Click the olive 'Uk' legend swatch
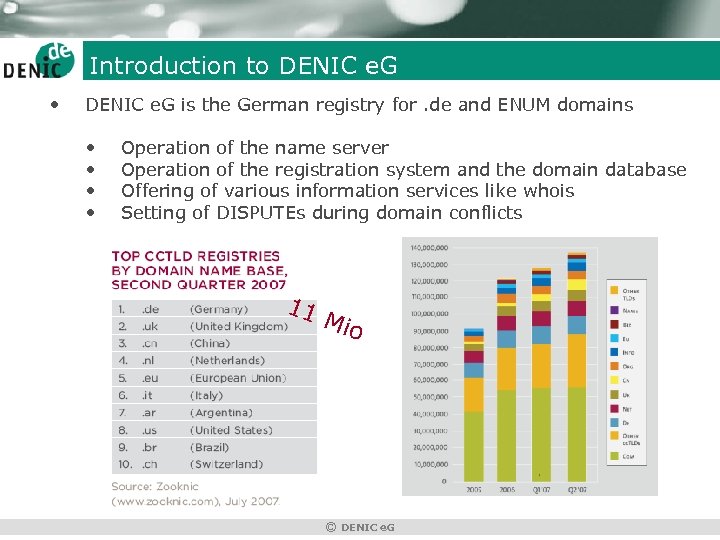 (x=614, y=394)
